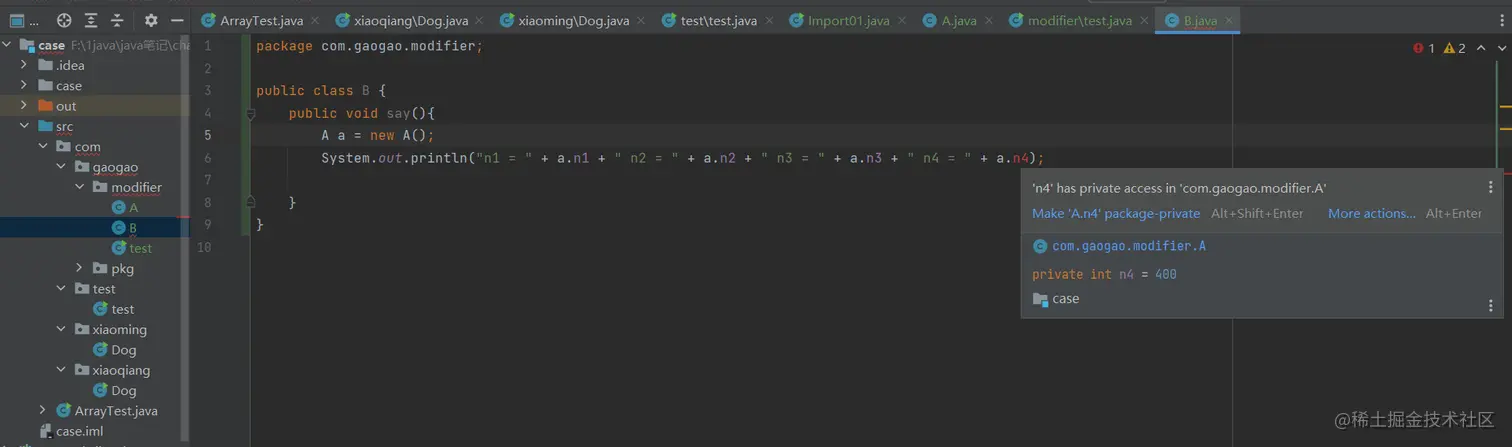Open the project view settings gear

pyautogui.click(x=151, y=20)
